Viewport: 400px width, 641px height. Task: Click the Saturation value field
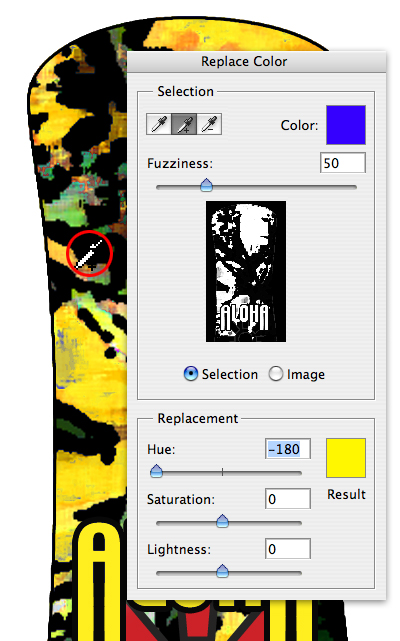pyautogui.click(x=288, y=499)
